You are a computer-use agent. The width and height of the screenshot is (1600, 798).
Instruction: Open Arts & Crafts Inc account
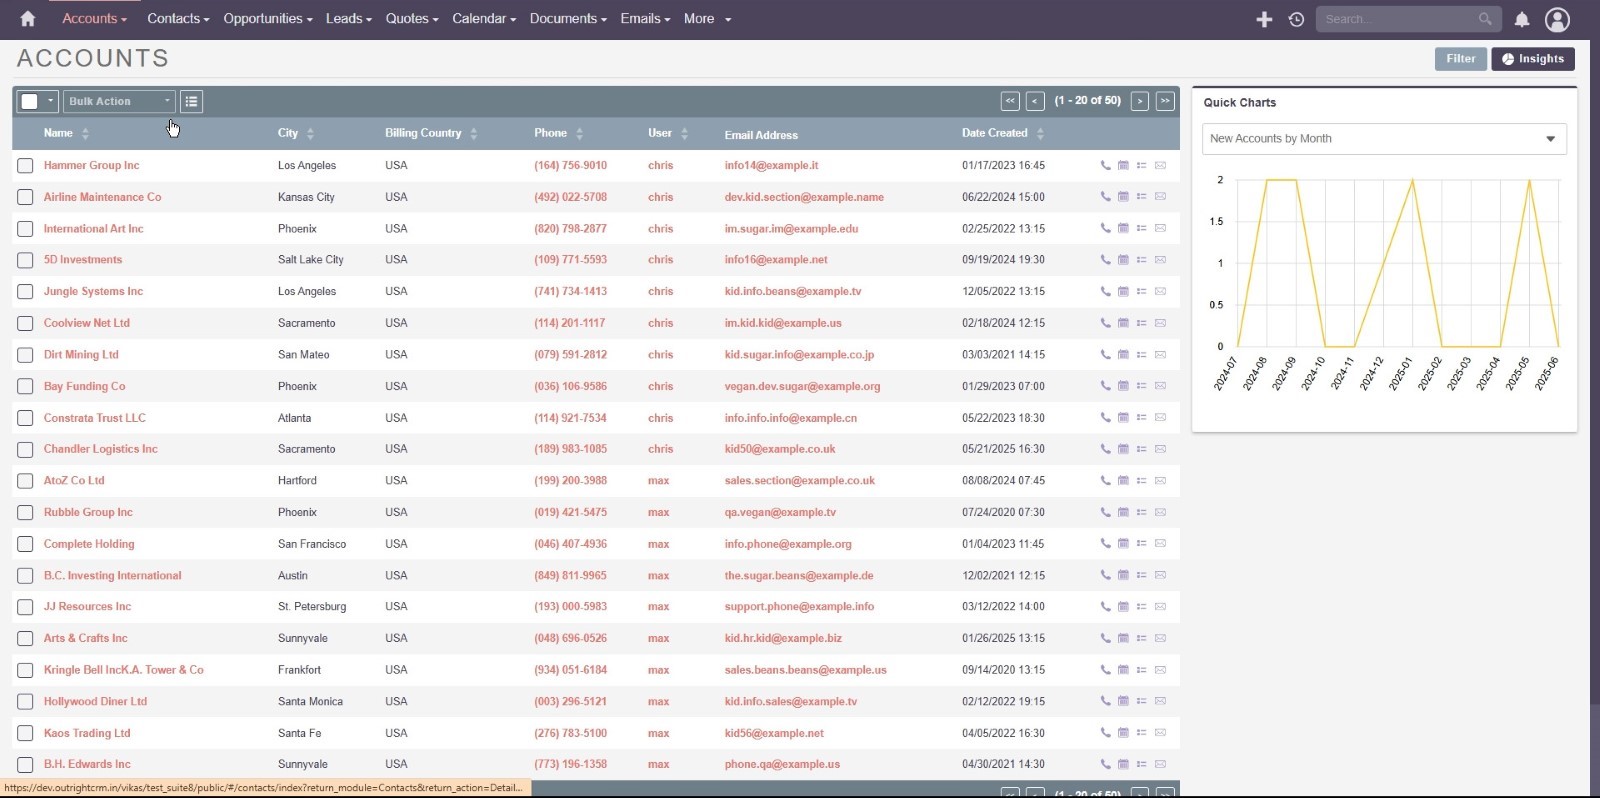coord(85,638)
